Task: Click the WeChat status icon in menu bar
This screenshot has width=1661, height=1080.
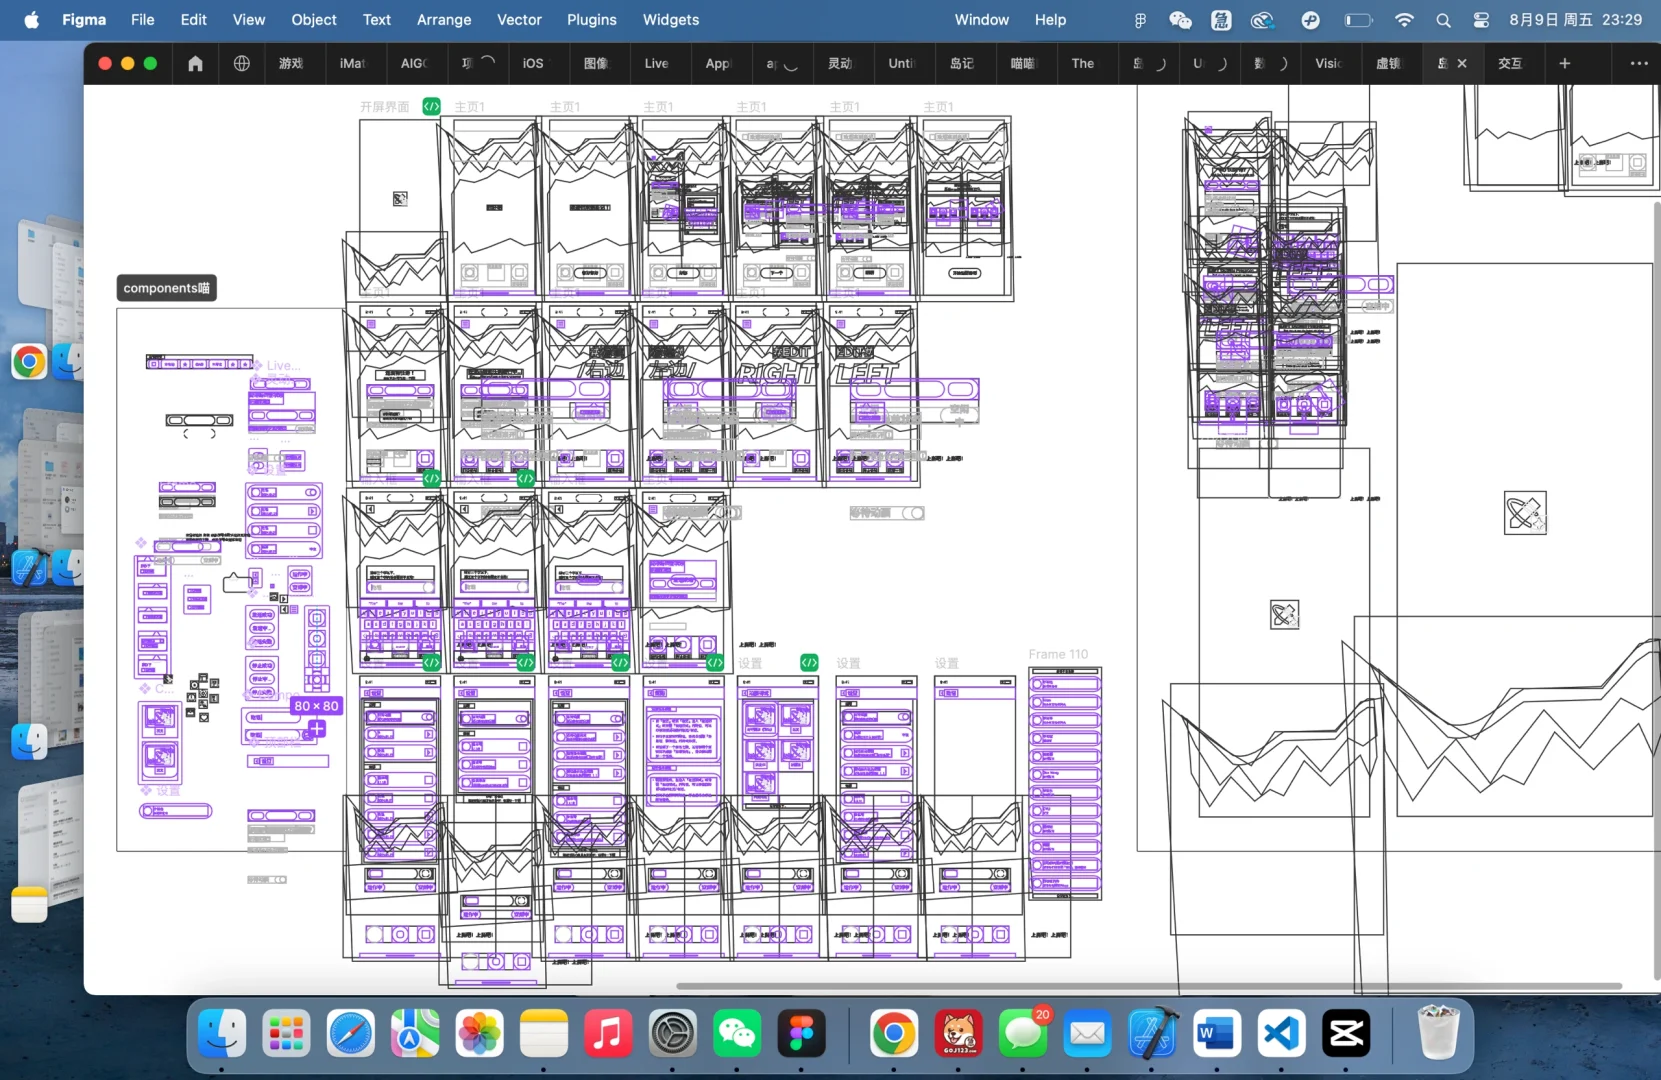Action: tap(1180, 20)
